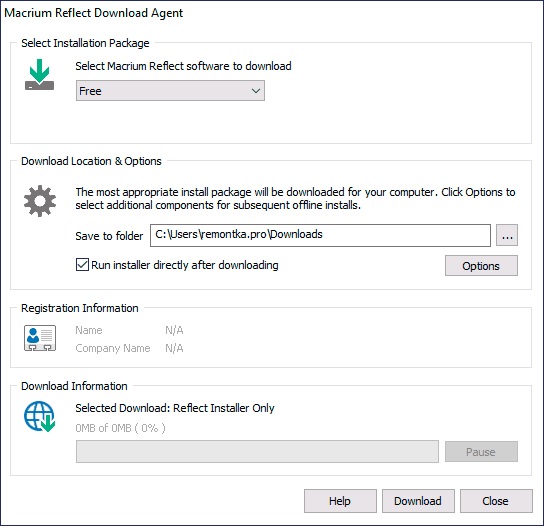Screen dimensions: 544x526
Task: Click the green download arrow drive icon
Action: pos(39,74)
